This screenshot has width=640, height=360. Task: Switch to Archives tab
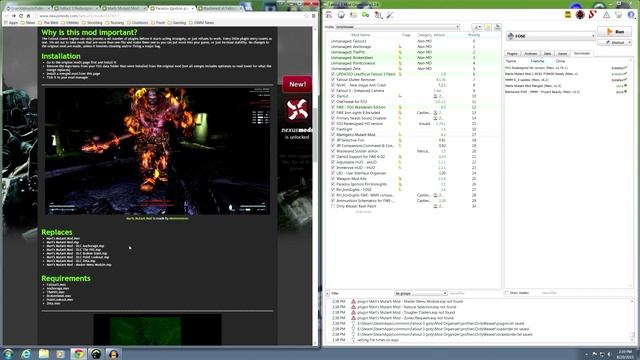pyautogui.click(x=531, y=53)
